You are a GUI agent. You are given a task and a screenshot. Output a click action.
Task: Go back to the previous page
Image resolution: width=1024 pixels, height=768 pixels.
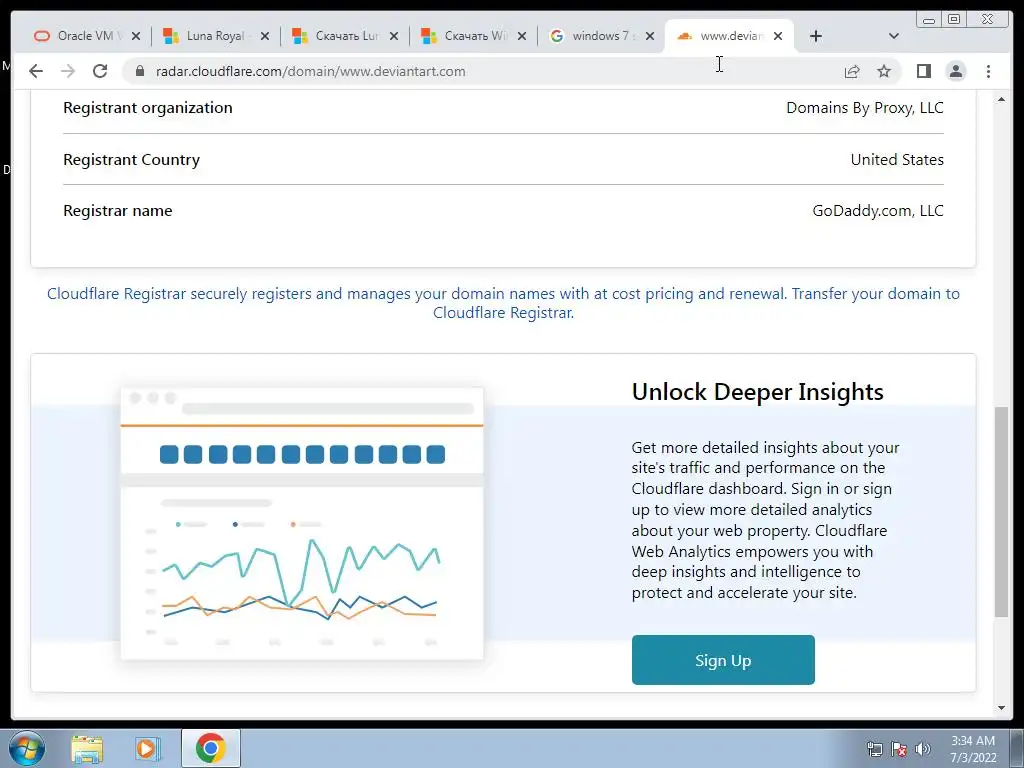[36, 71]
